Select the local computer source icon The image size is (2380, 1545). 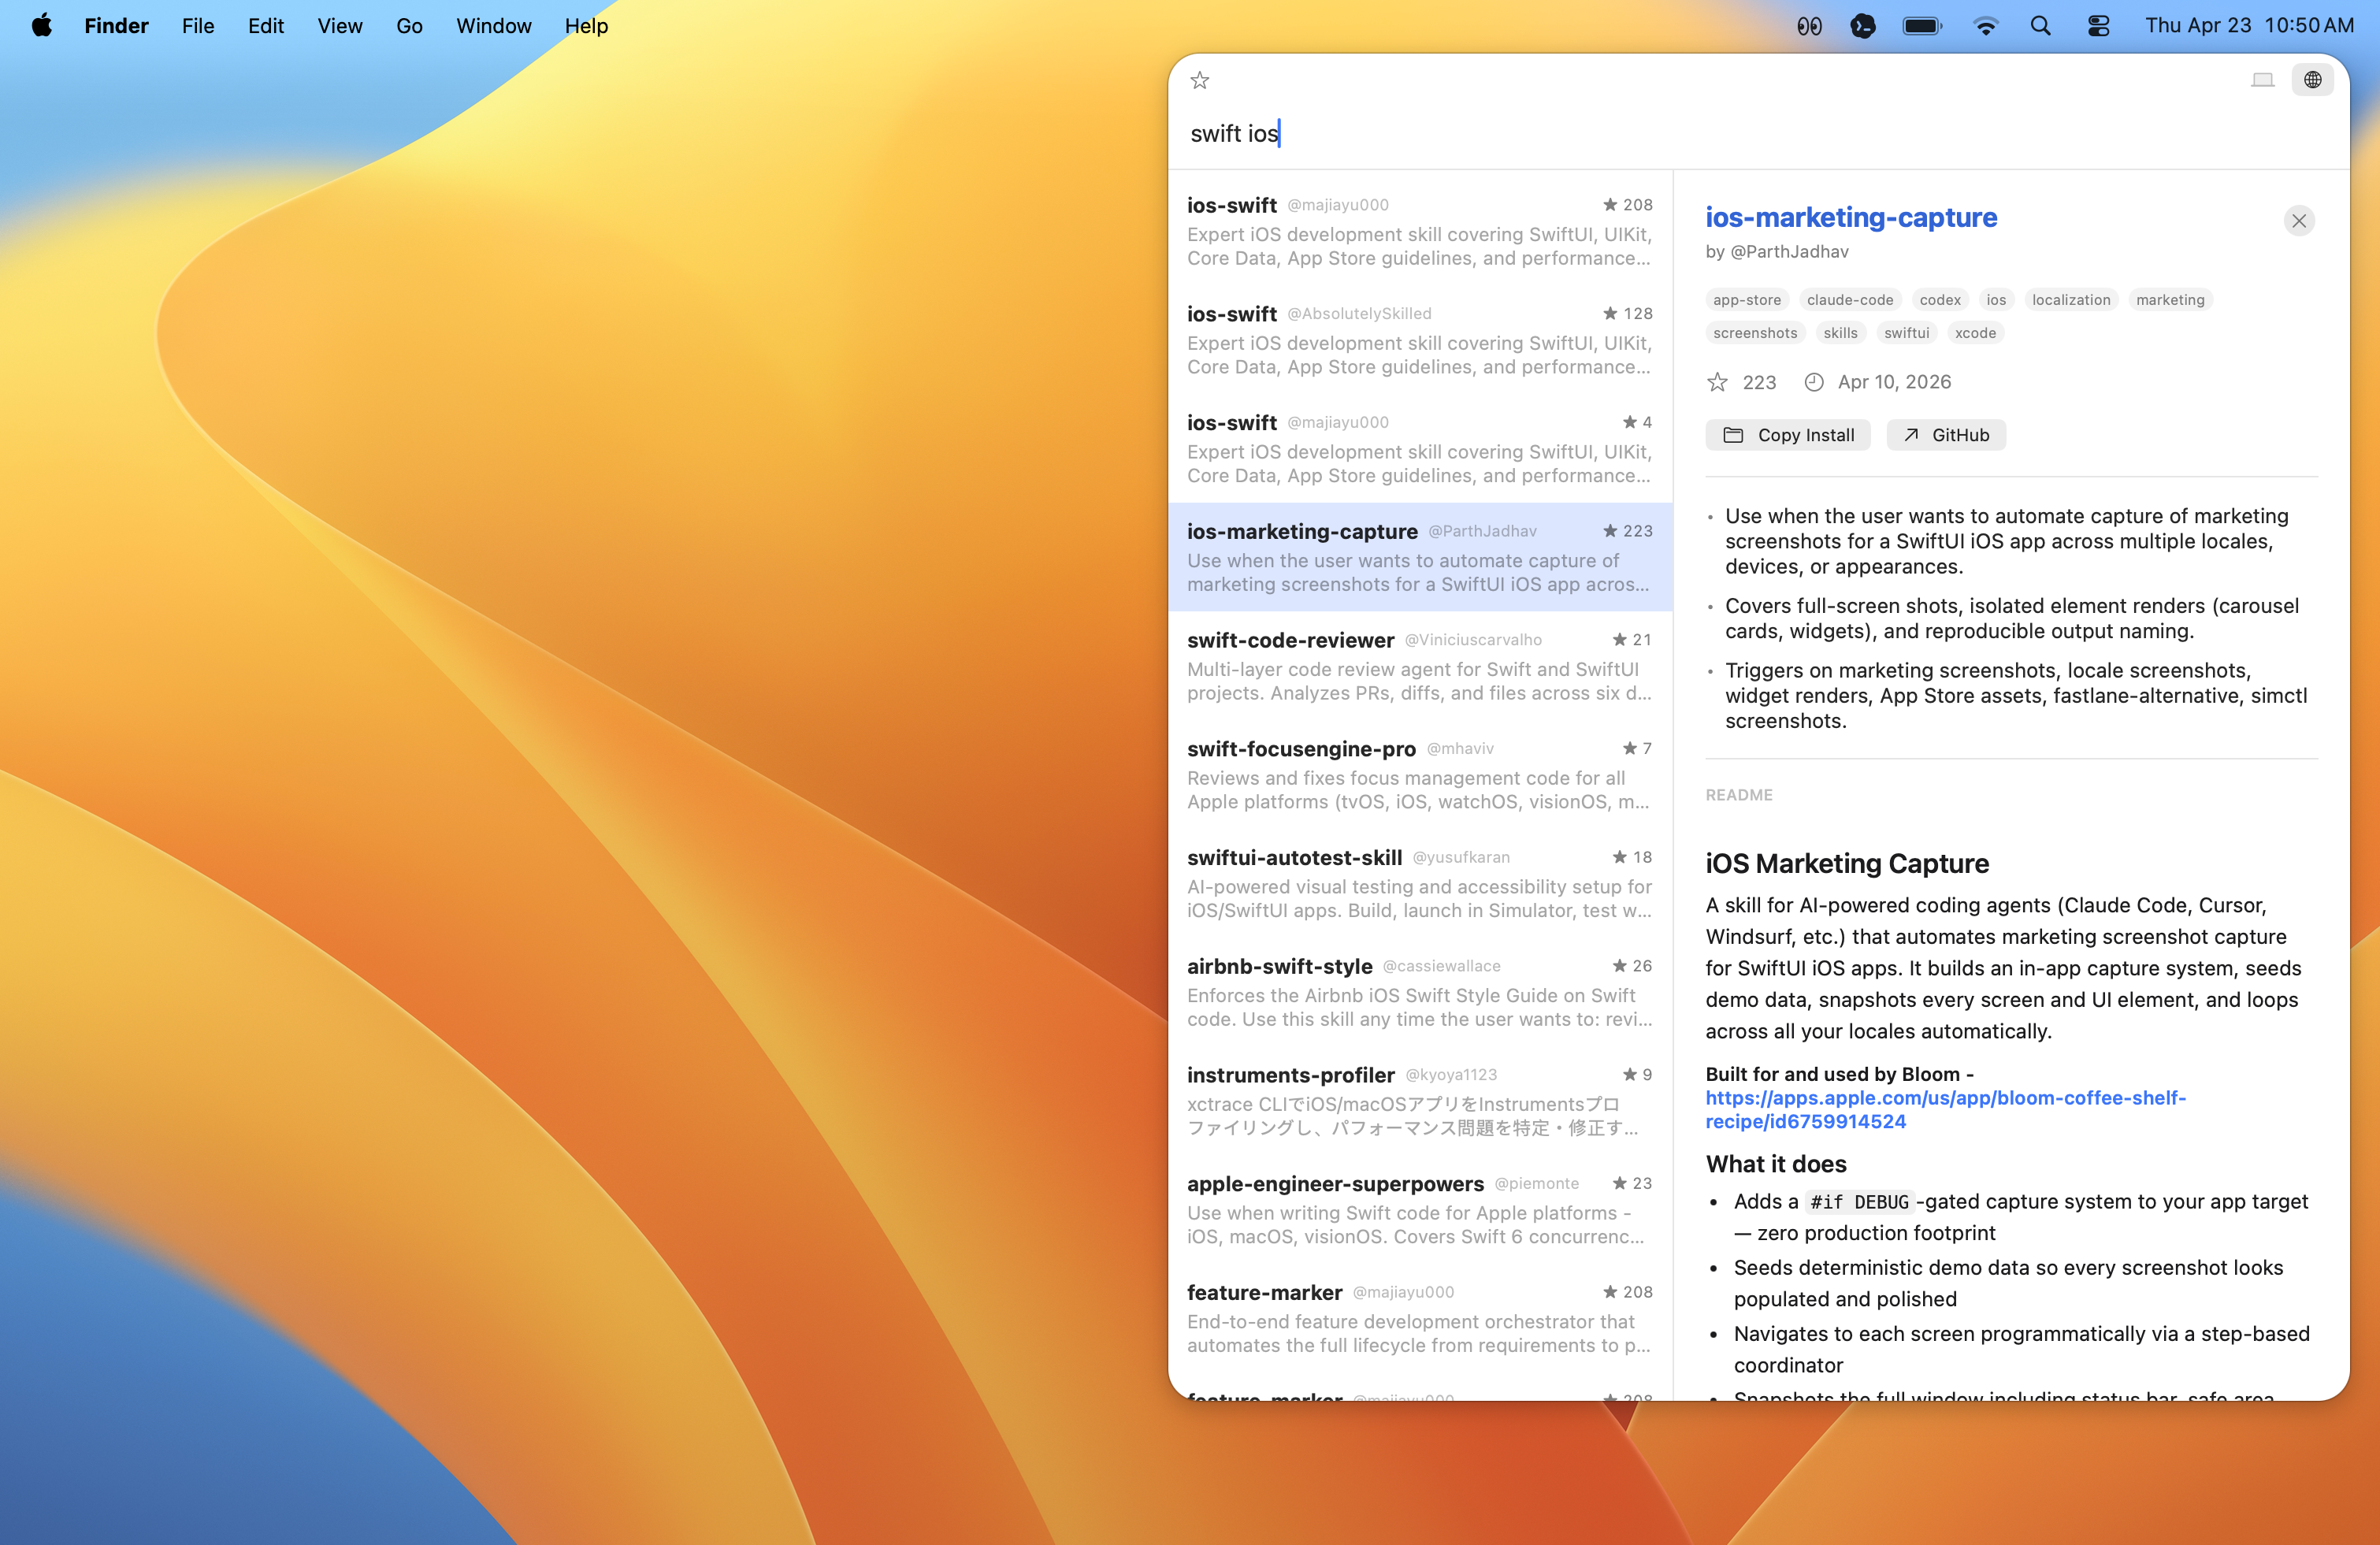(2262, 80)
